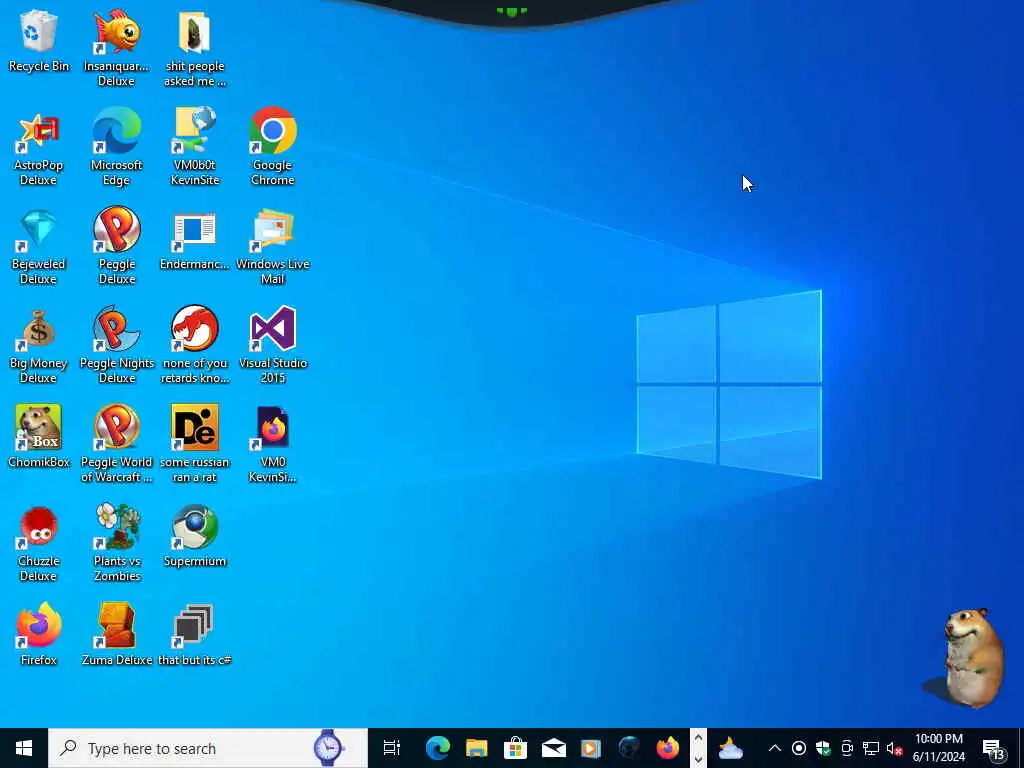The width and height of the screenshot is (1024, 768).
Task: Launch Firefox from the taskbar
Action: tap(667, 748)
